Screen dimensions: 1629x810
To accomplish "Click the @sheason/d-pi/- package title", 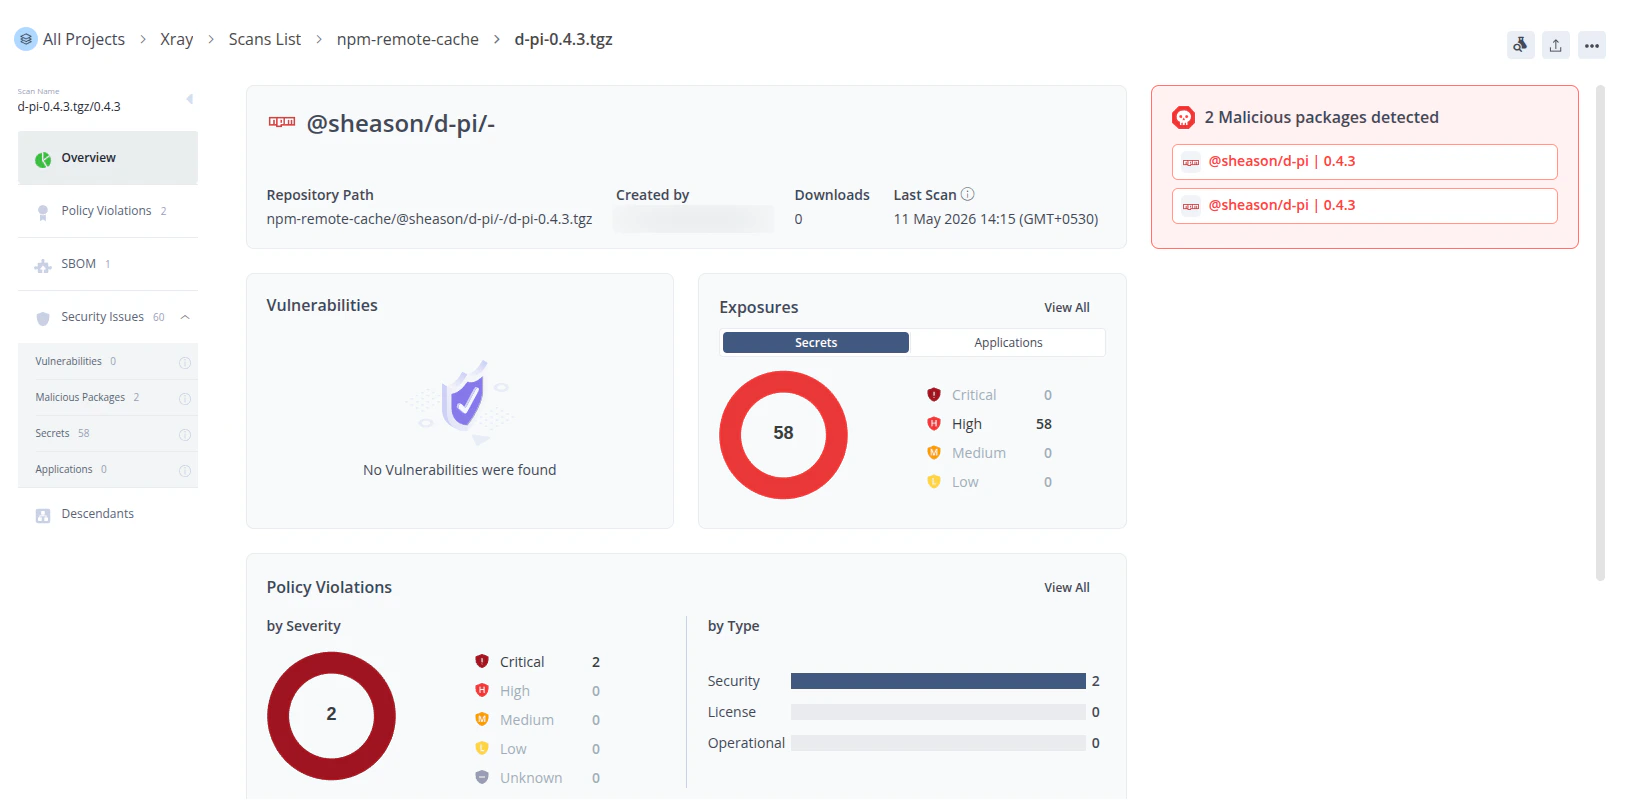I will [401, 123].
